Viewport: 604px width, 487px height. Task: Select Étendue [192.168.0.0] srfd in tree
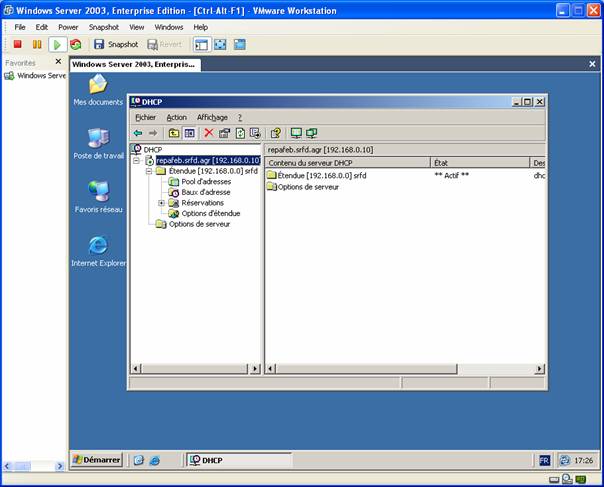tap(213, 171)
